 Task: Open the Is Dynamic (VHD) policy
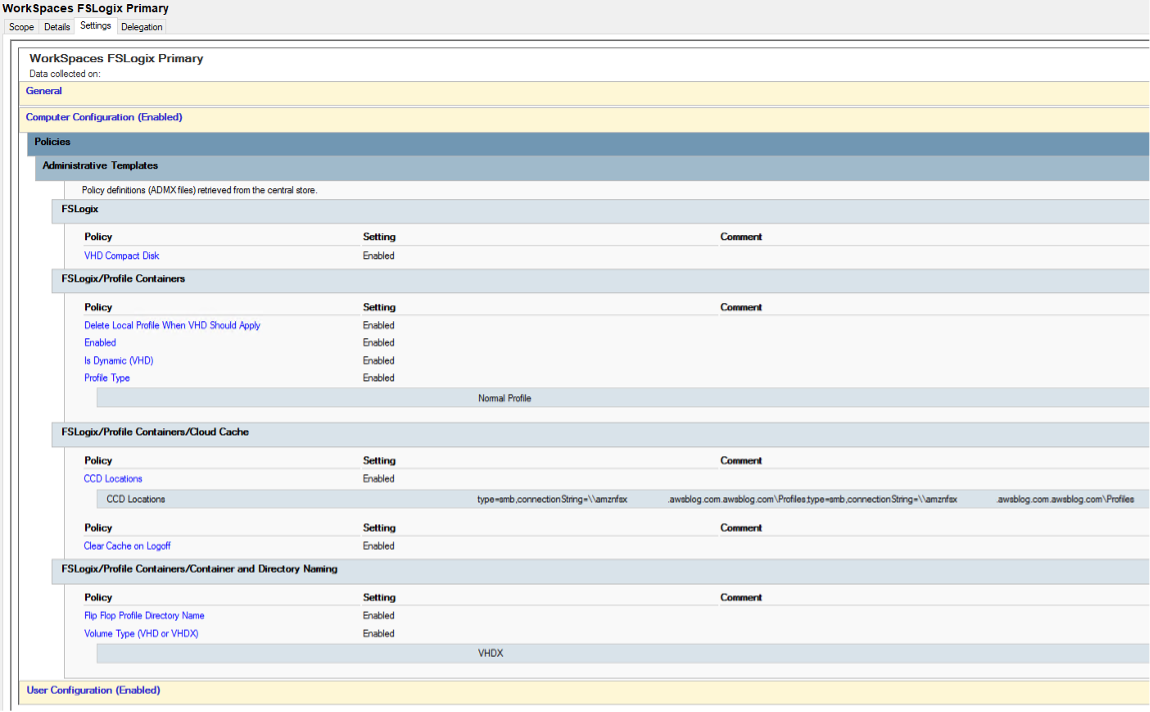[117, 360]
